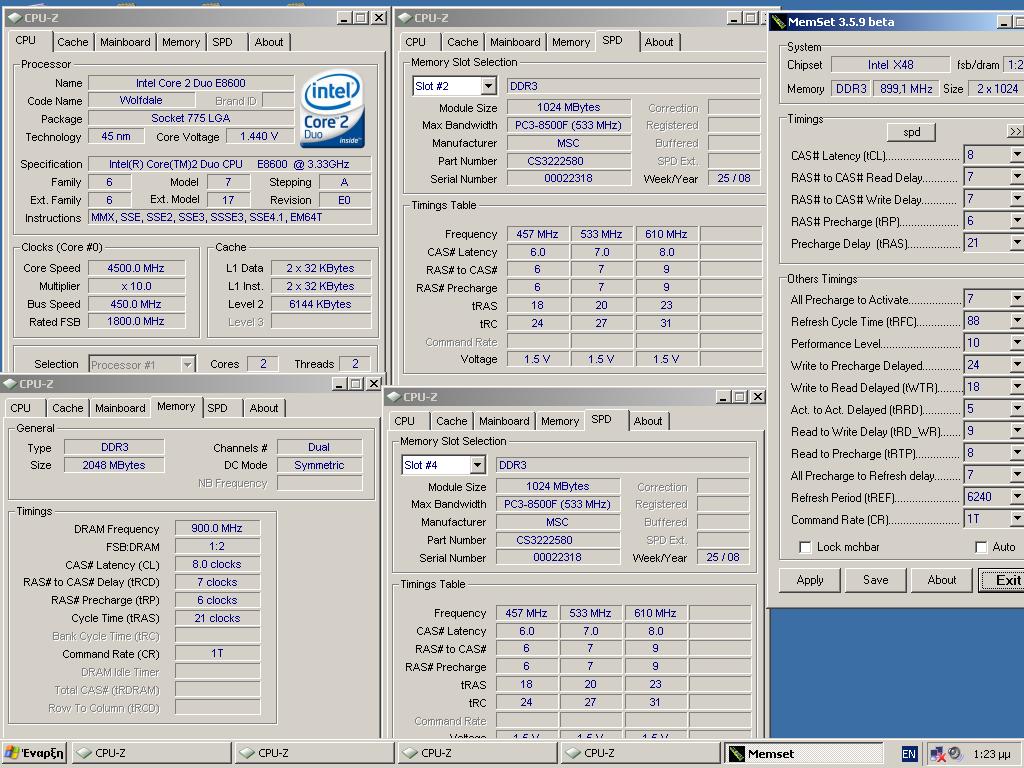This screenshot has width=1024, height=768.
Task: Expand MemSet panel with the >> button
Action: (x=1016, y=131)
